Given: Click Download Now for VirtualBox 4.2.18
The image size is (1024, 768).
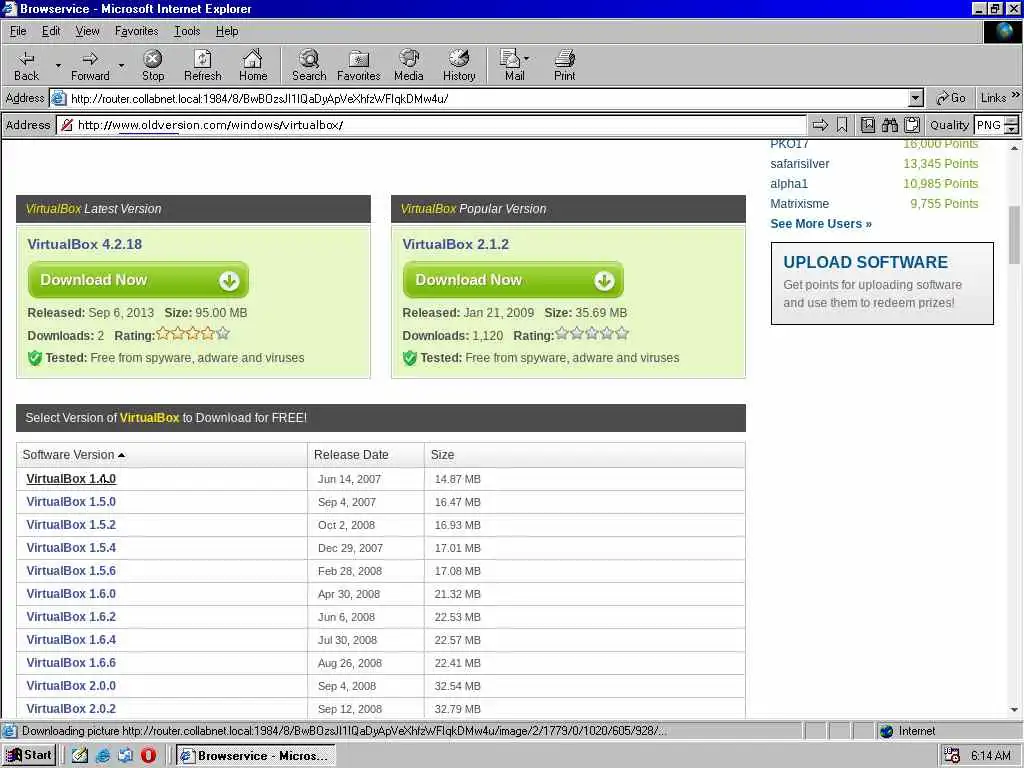Looking at the screenshot, I should click(x=138, y=280).
